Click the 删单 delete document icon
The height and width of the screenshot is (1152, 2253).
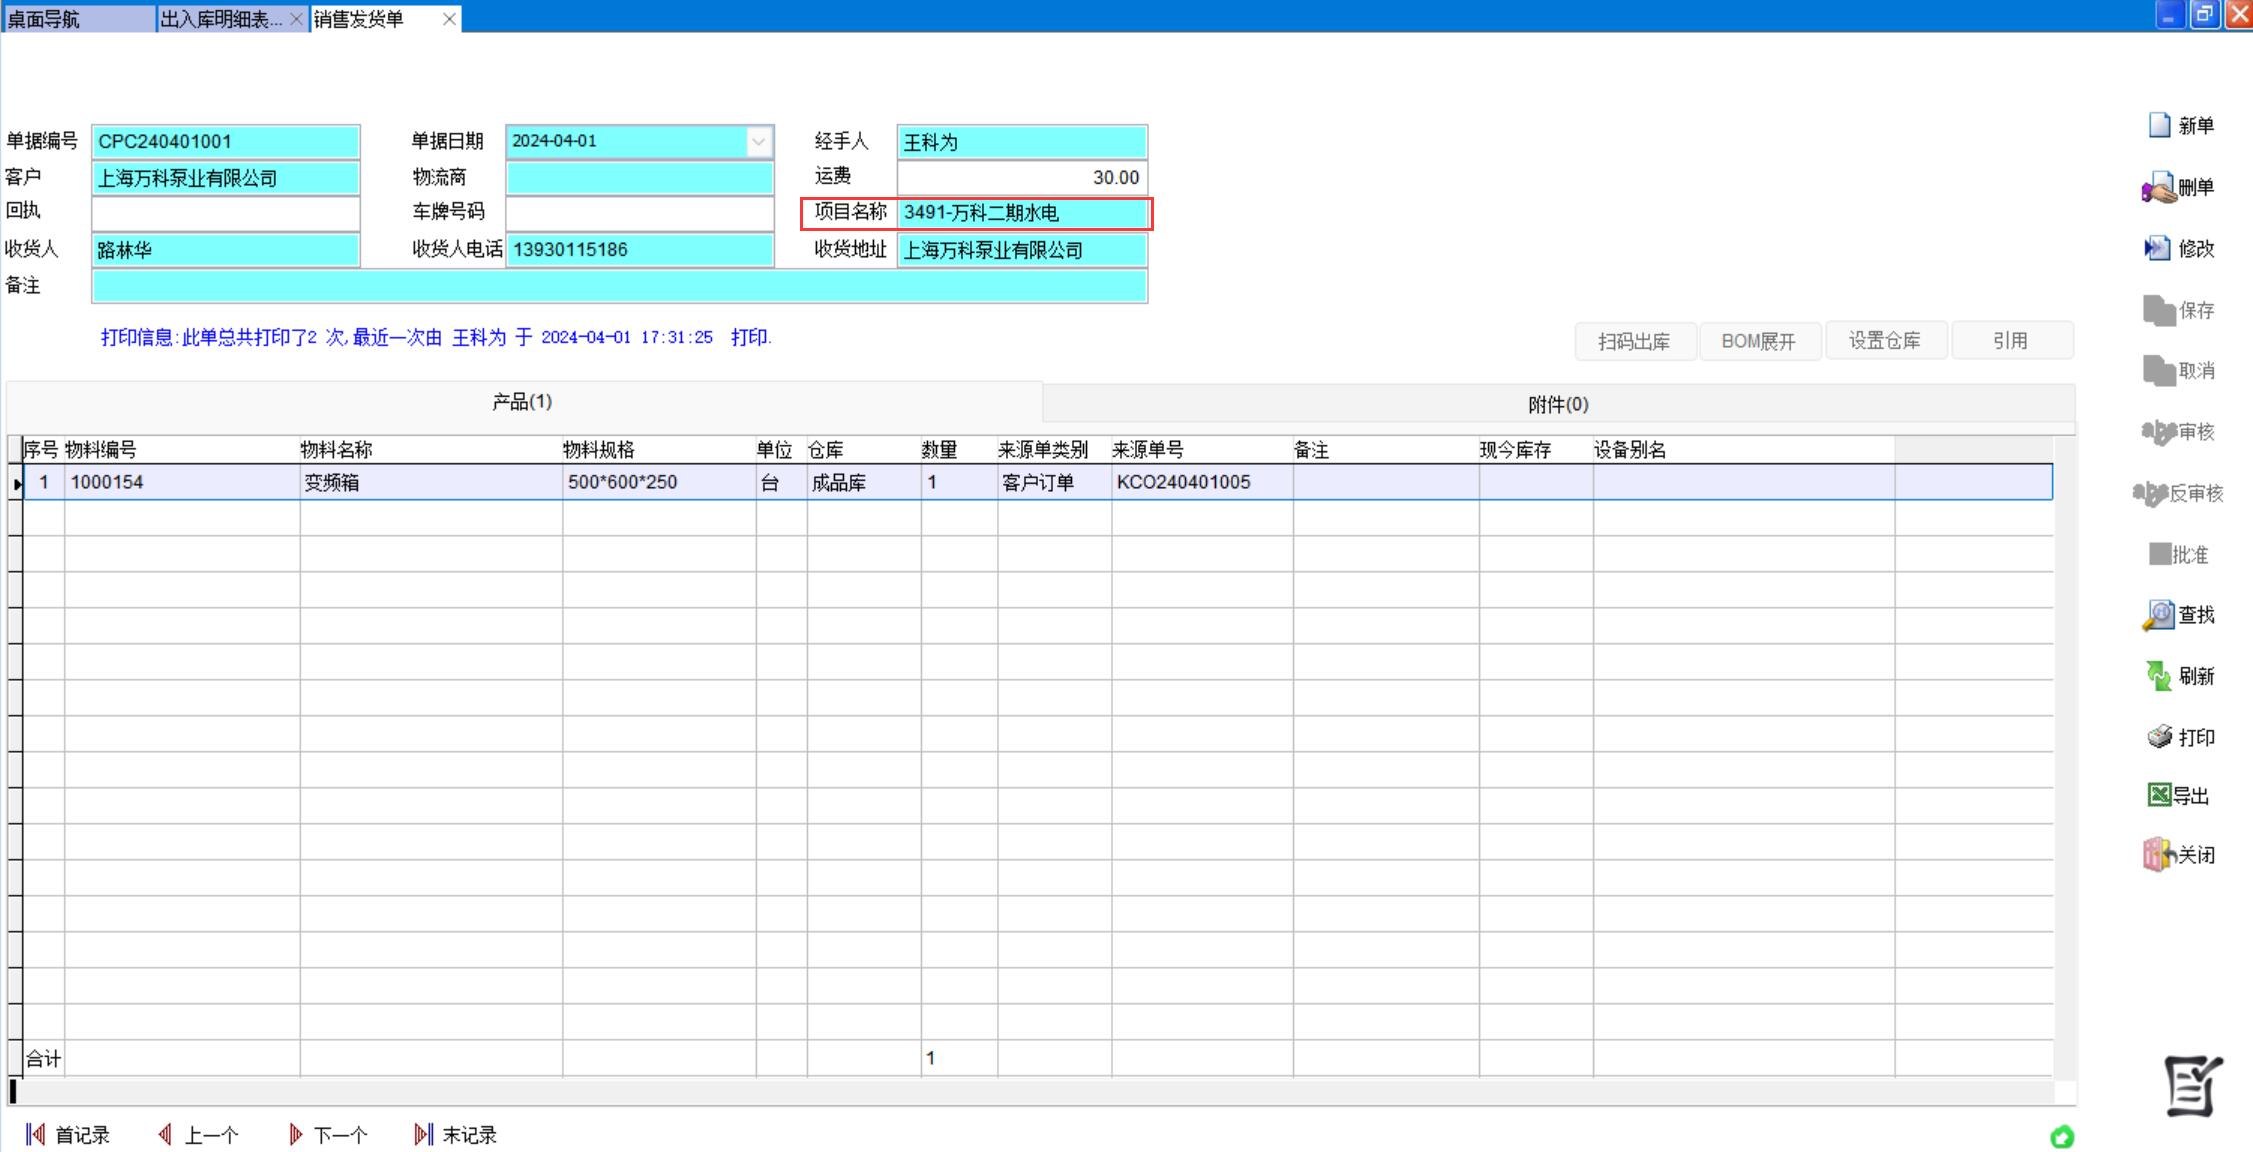point(2160,188)
